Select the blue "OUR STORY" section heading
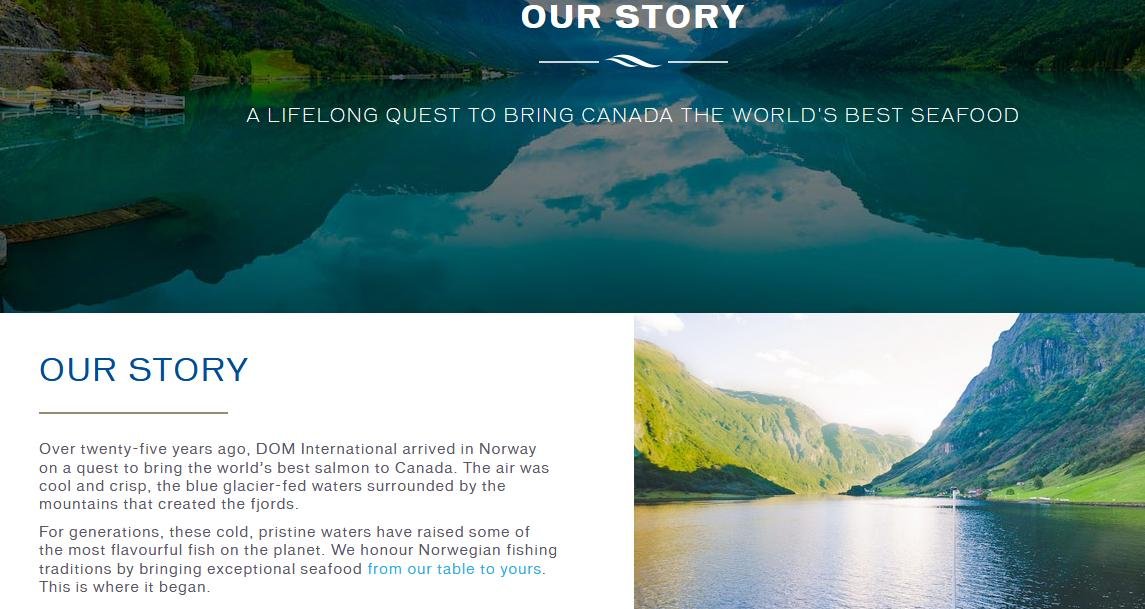This screenshot has width=1145, height=609. pos(143,370)
